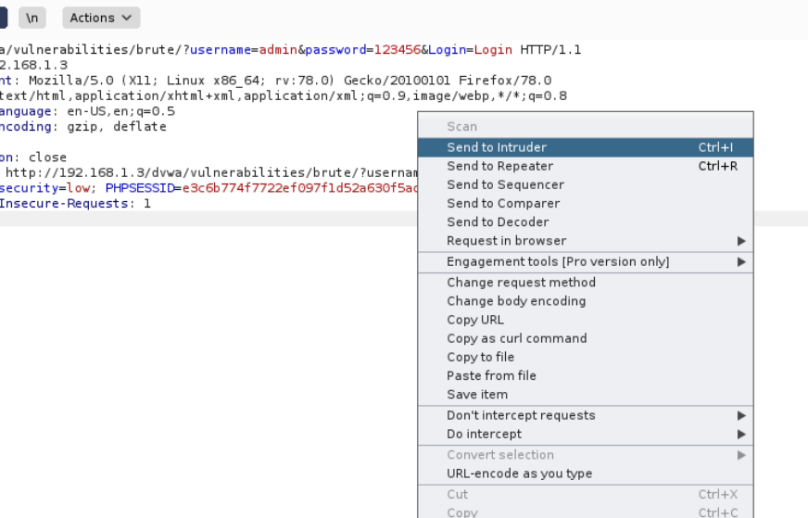This screenshot has height=518, width=808.
Task: Expand Request in browser submenu
Action: pos(506,241)
